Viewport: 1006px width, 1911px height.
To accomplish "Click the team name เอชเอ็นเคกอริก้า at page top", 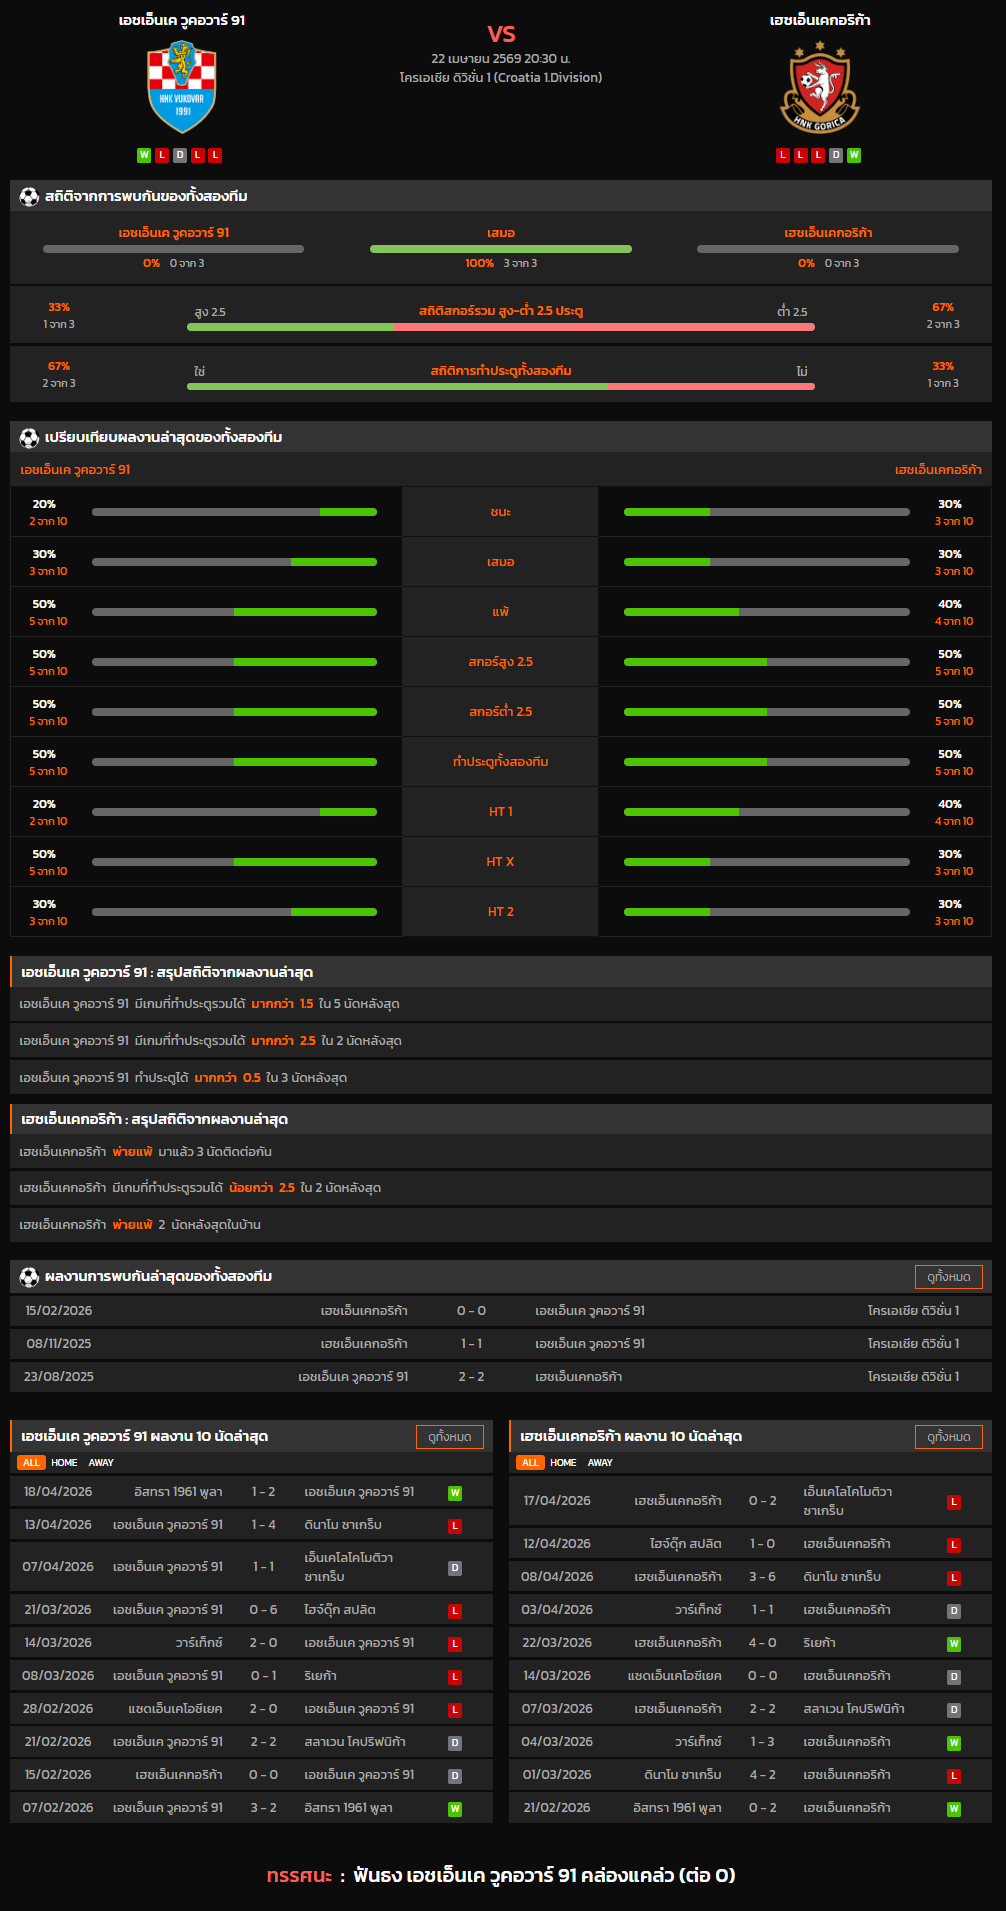I will [819, 20].
